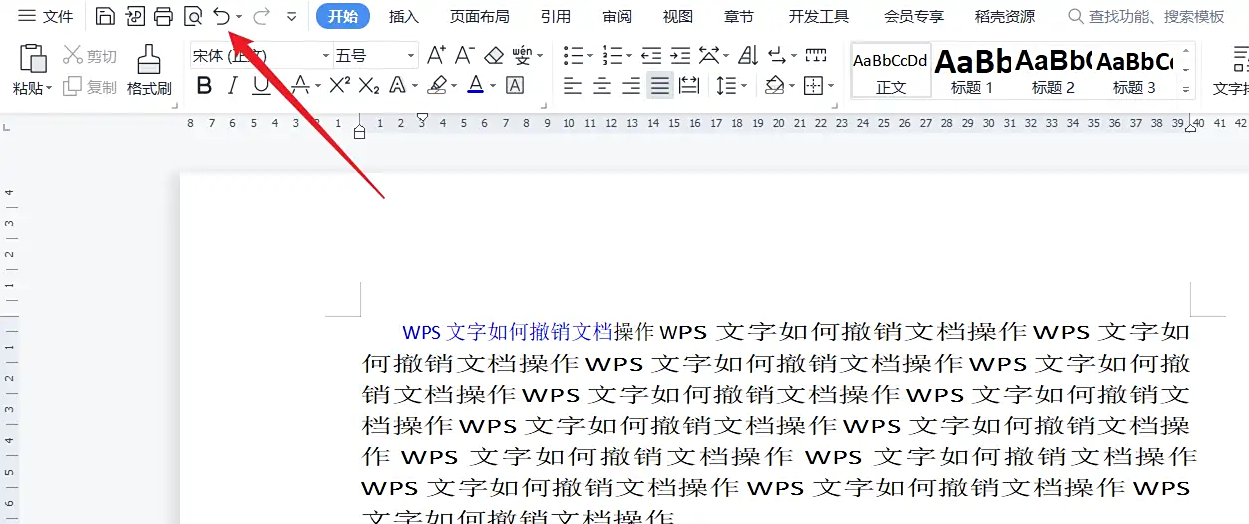The image size is (1249, 524).
Task: Click the Character Border boxed A icon
Action: [x=515, y=86]
